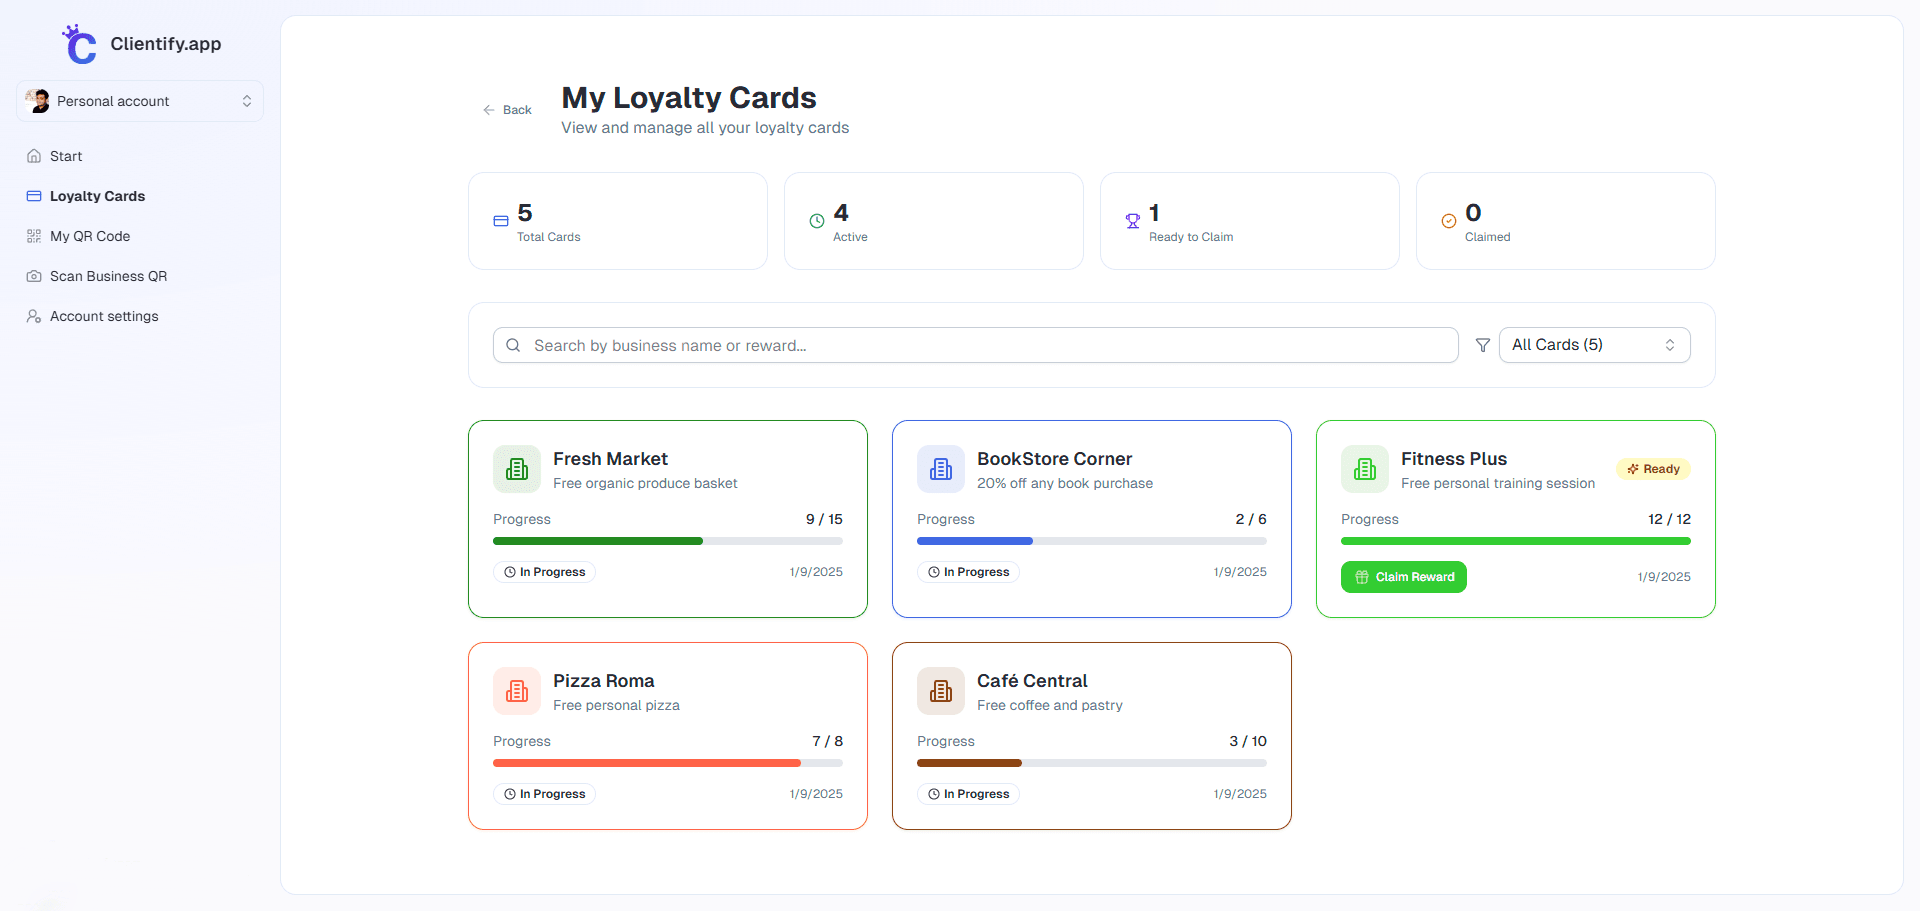
Task: Click the Fresh Market building icon
Action: (x=517, y=469)
